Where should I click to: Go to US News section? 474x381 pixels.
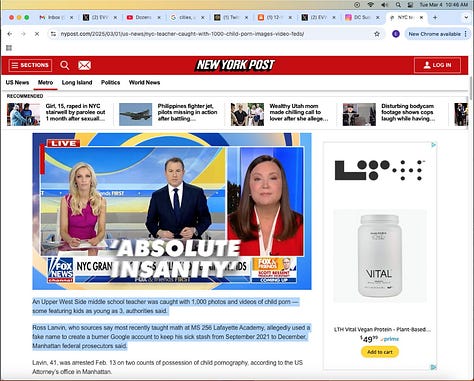(x=17, y=82)
